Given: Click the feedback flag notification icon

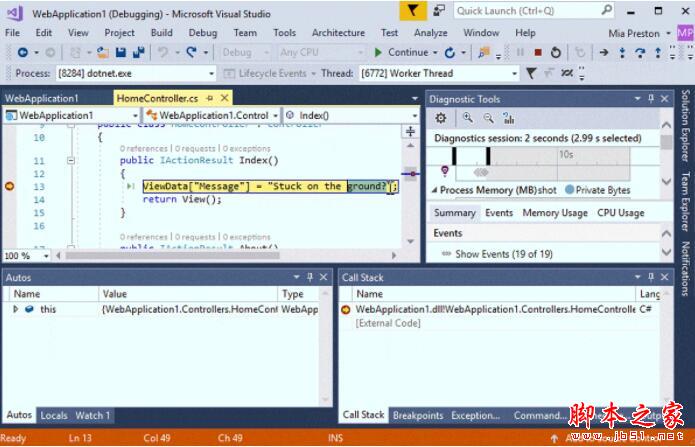Looking at the screenshot, I should (x=413, y=10).
